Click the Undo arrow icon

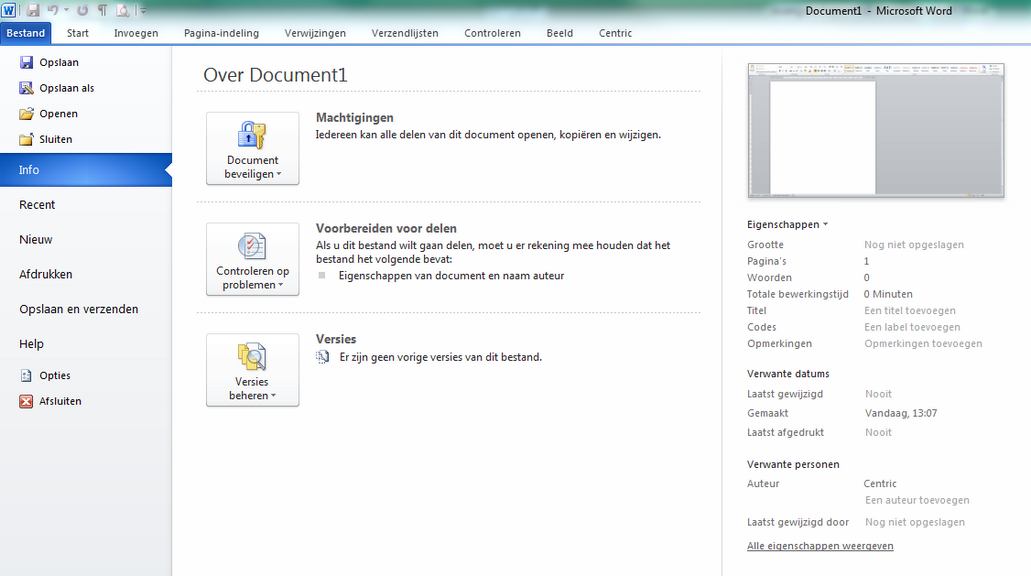click(x=53, y=10)
